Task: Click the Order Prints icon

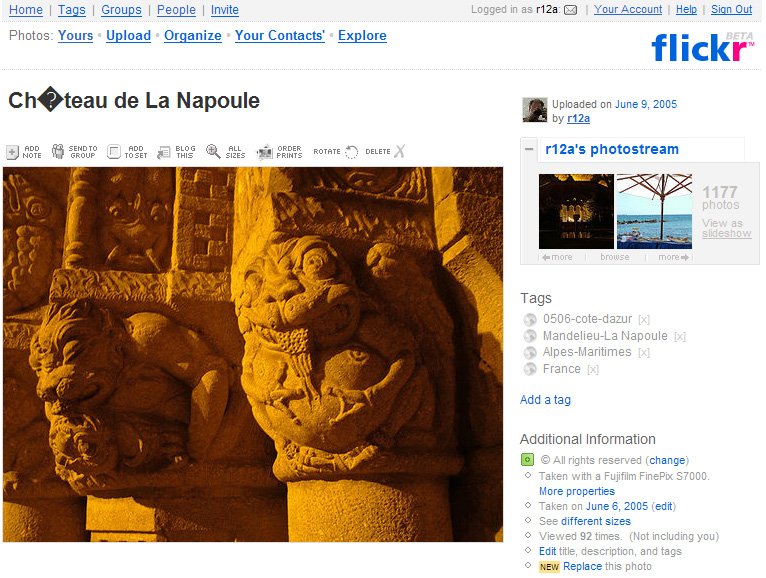Action: pos(265,152)
